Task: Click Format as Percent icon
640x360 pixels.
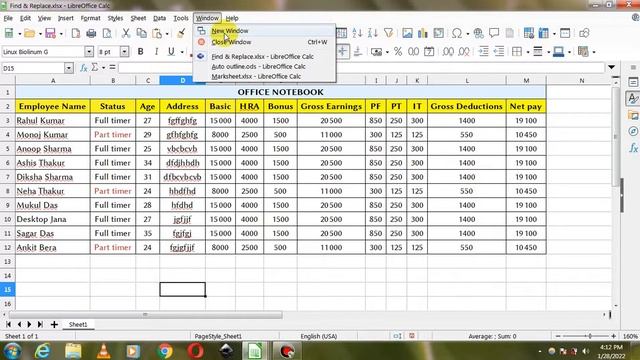Action: (398, 51)
